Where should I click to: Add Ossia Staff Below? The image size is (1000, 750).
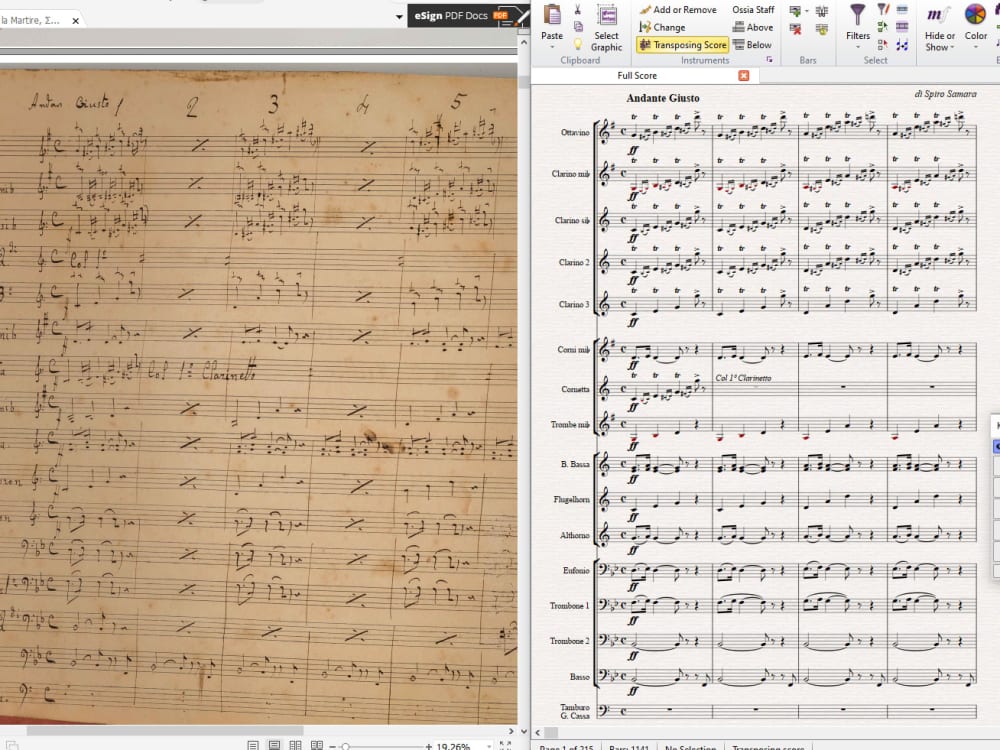752,45
